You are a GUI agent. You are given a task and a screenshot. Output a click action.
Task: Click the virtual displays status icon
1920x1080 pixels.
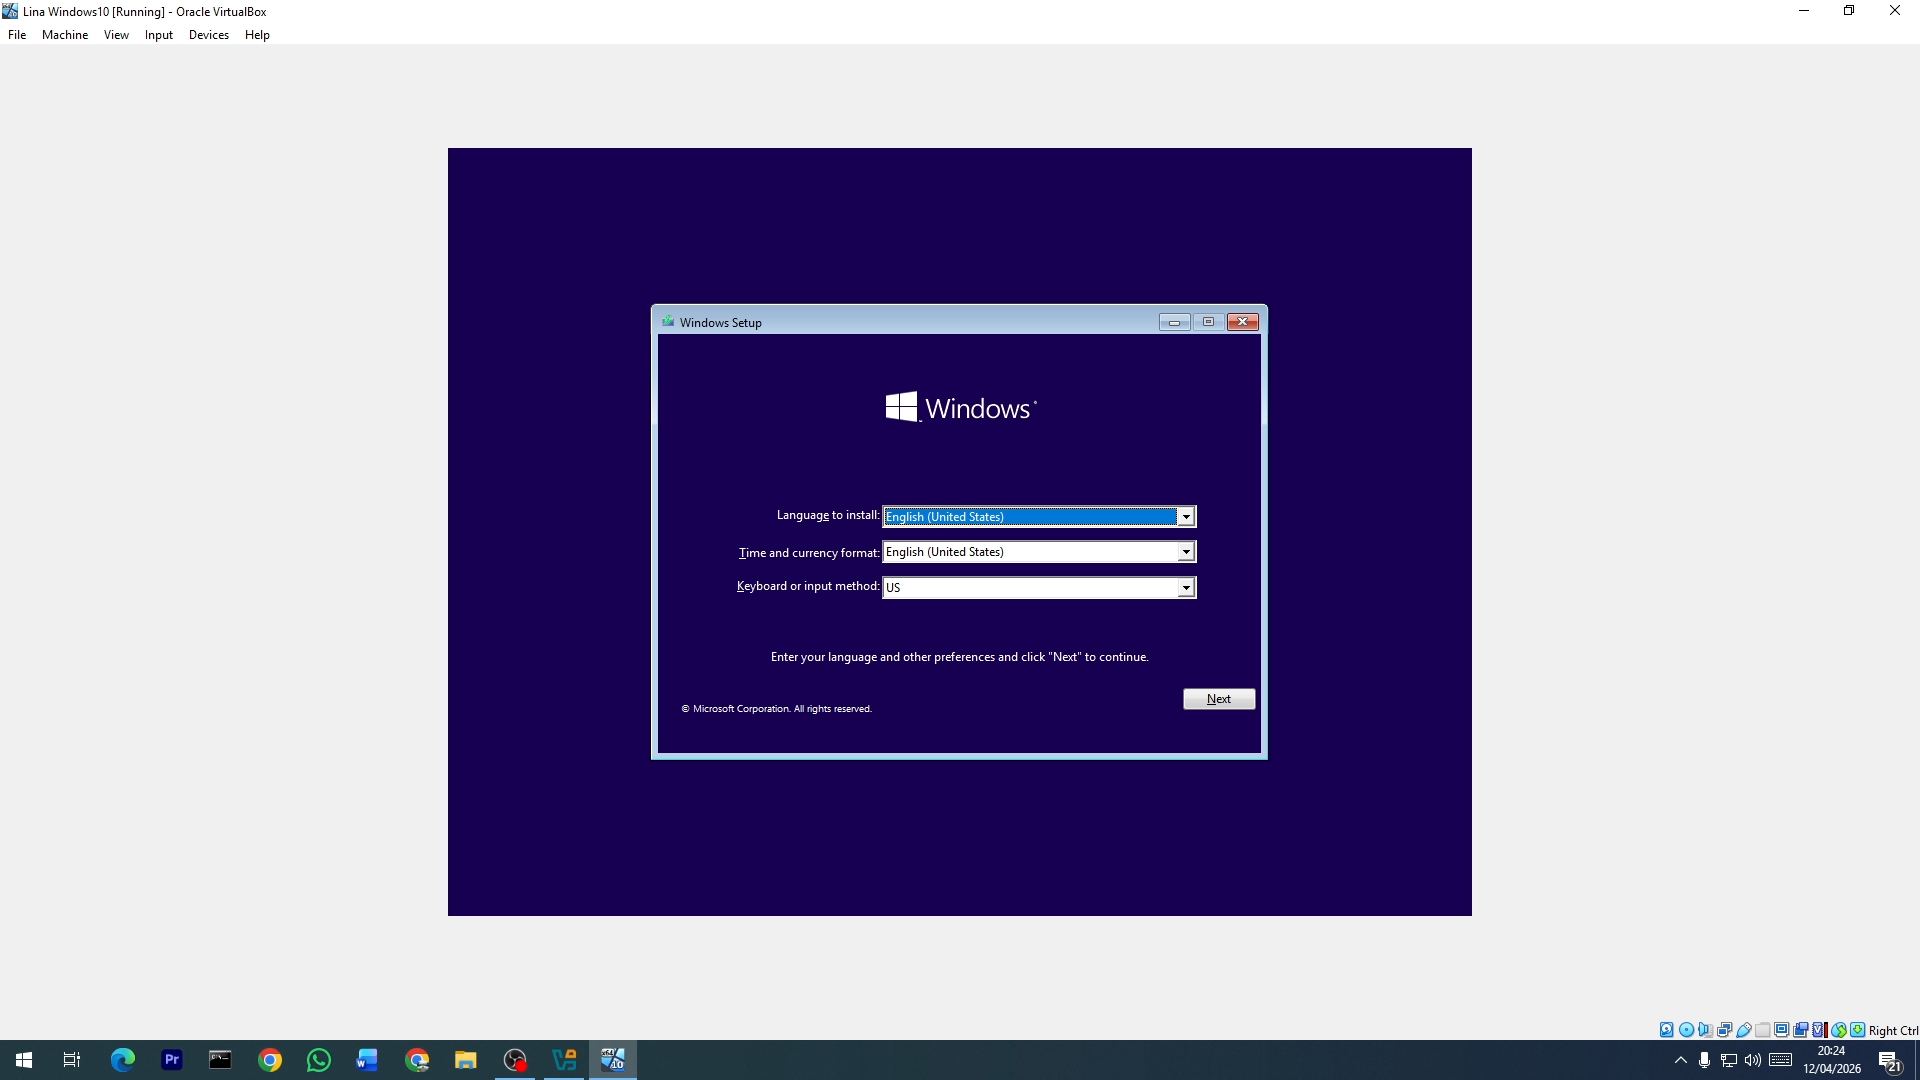coord(1781,1029)
